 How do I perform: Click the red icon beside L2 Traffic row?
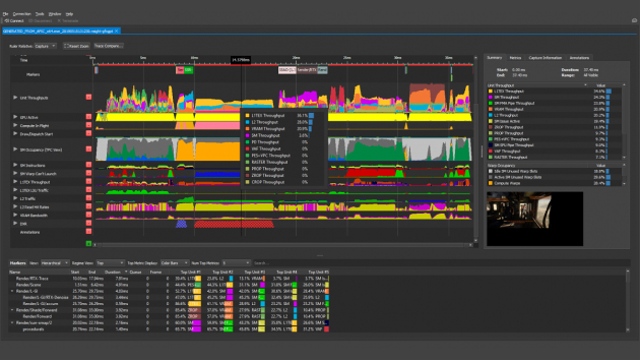click(x=89, y=198)
